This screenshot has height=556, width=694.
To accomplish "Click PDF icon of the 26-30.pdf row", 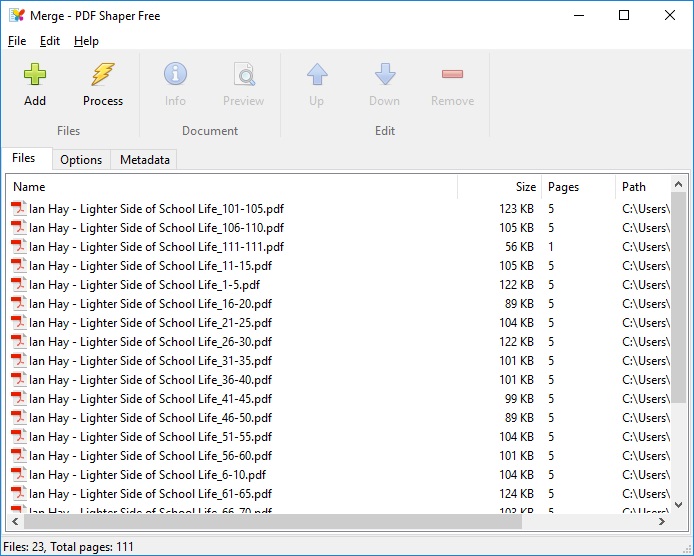I will pyautogui.click(x=19, y=342).
